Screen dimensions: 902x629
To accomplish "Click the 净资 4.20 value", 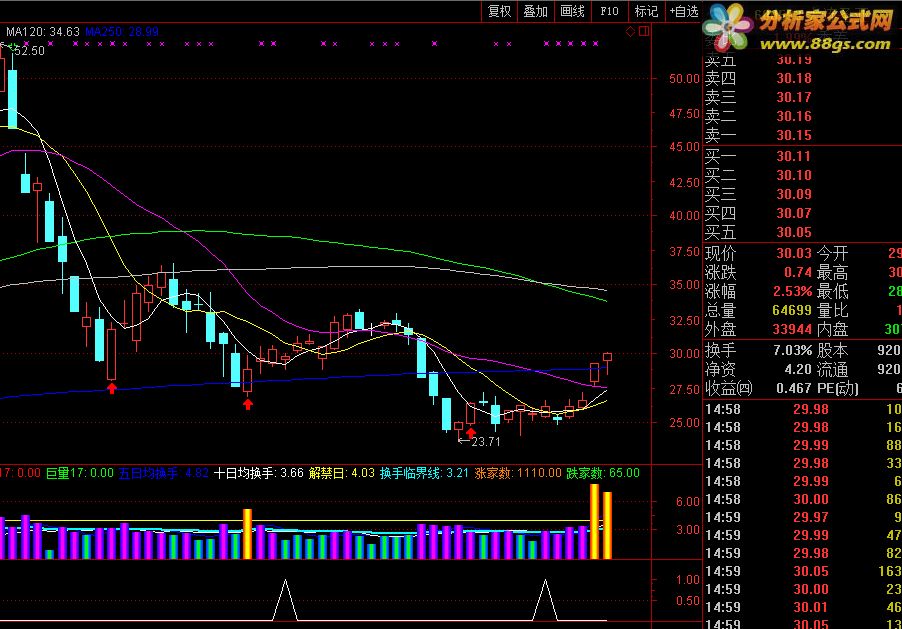I will (798, 369).
